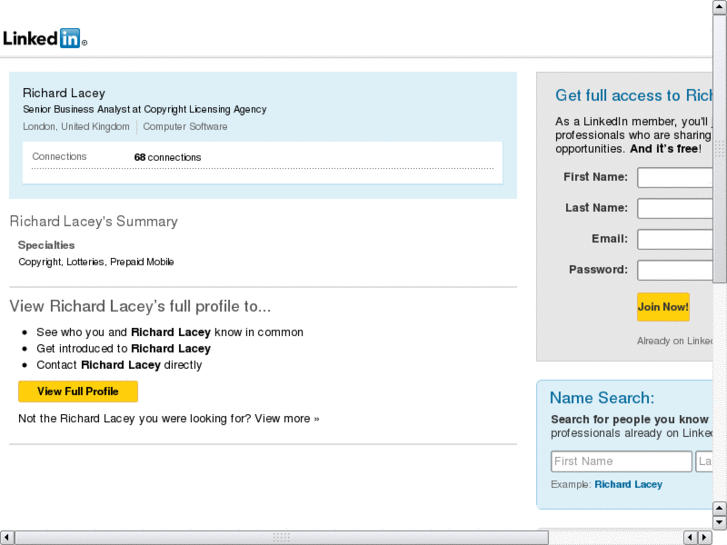Viewport: 727px width, 545px height.
Task: Click the horizontal scrollbar thumb
Action: 280,537
